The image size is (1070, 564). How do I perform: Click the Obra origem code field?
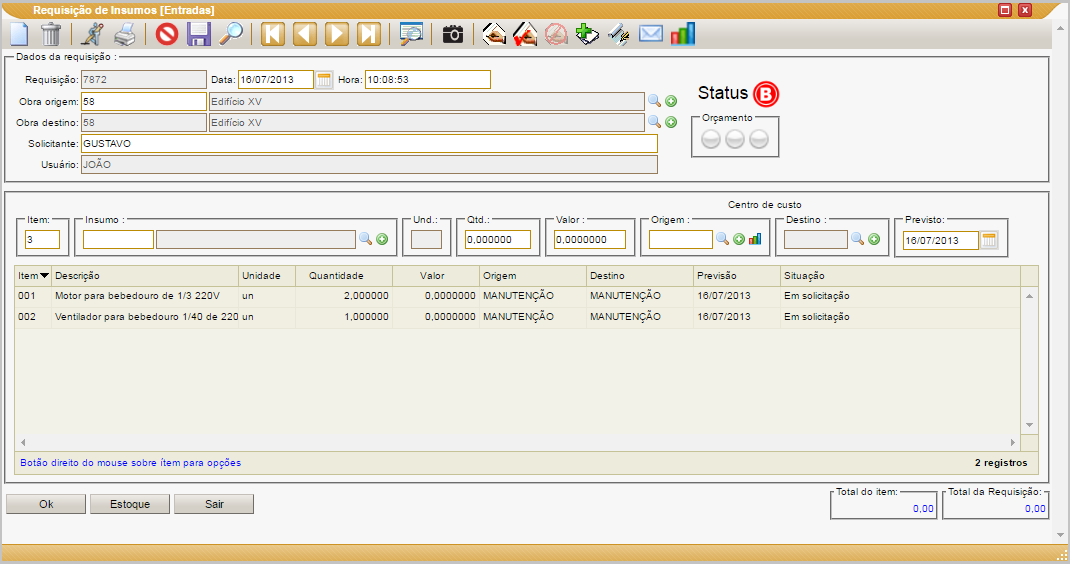pyautogui.click(x=143, y=101)
